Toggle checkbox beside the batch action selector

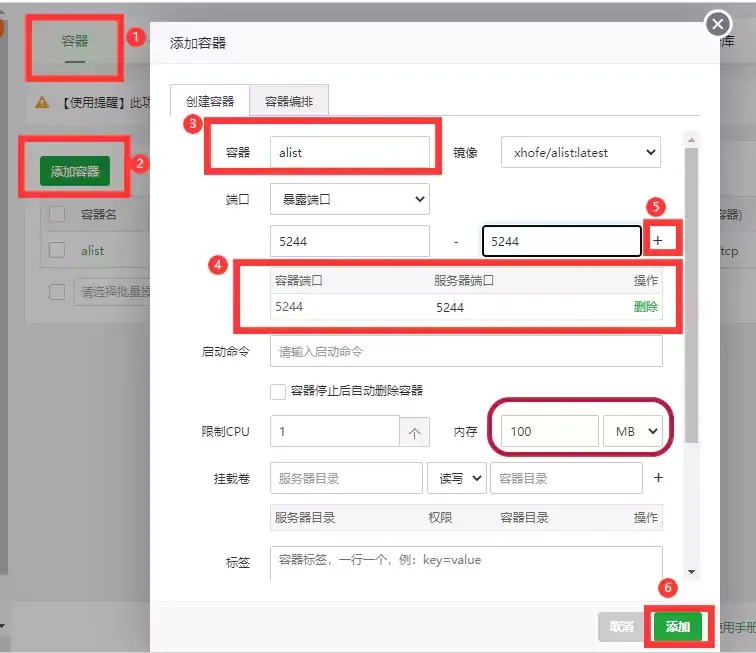click(57, 291)
